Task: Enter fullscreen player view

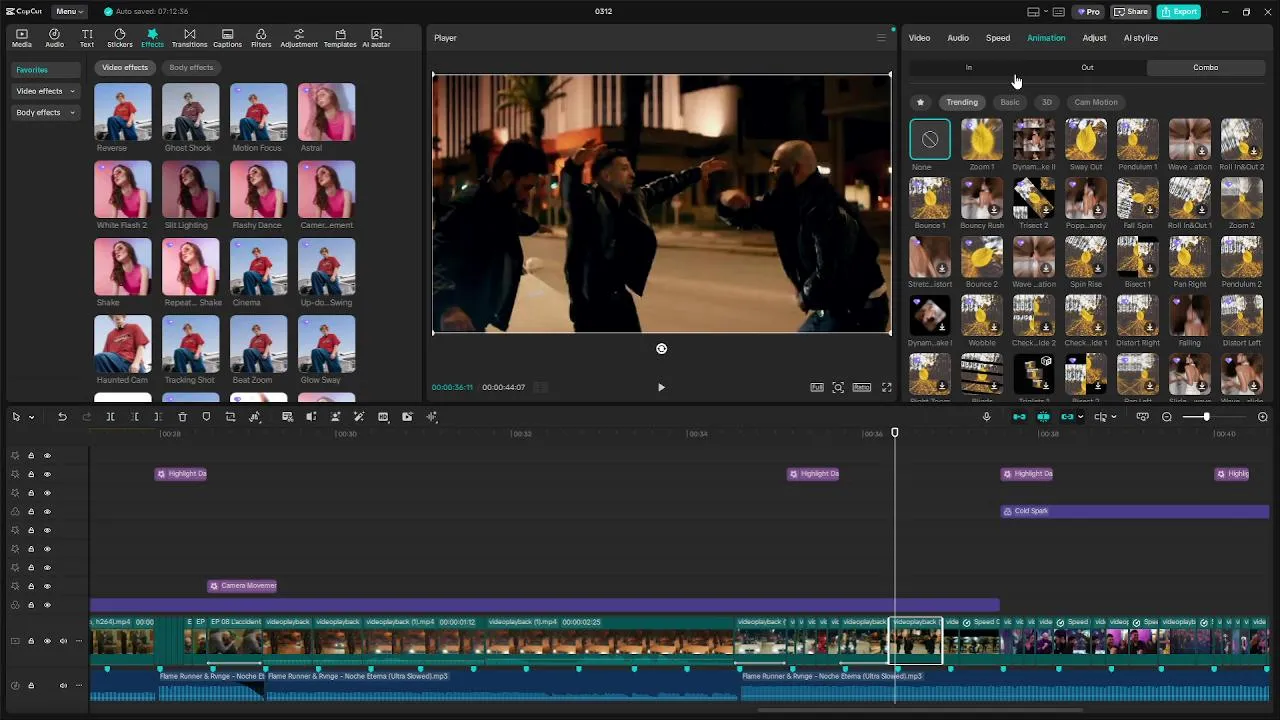Action: 886,387
